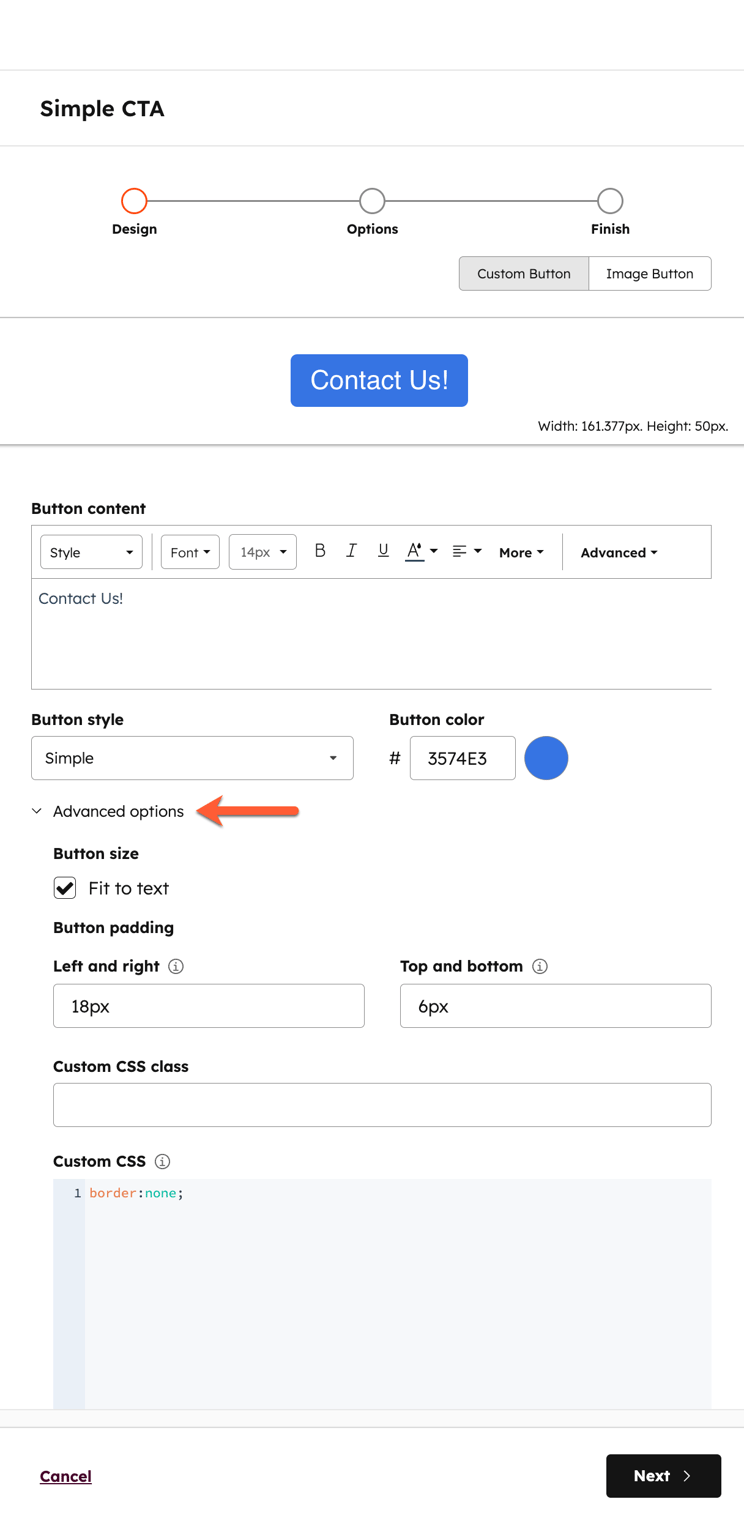
Task: Click the Next button
Action: click(663, 1476)
